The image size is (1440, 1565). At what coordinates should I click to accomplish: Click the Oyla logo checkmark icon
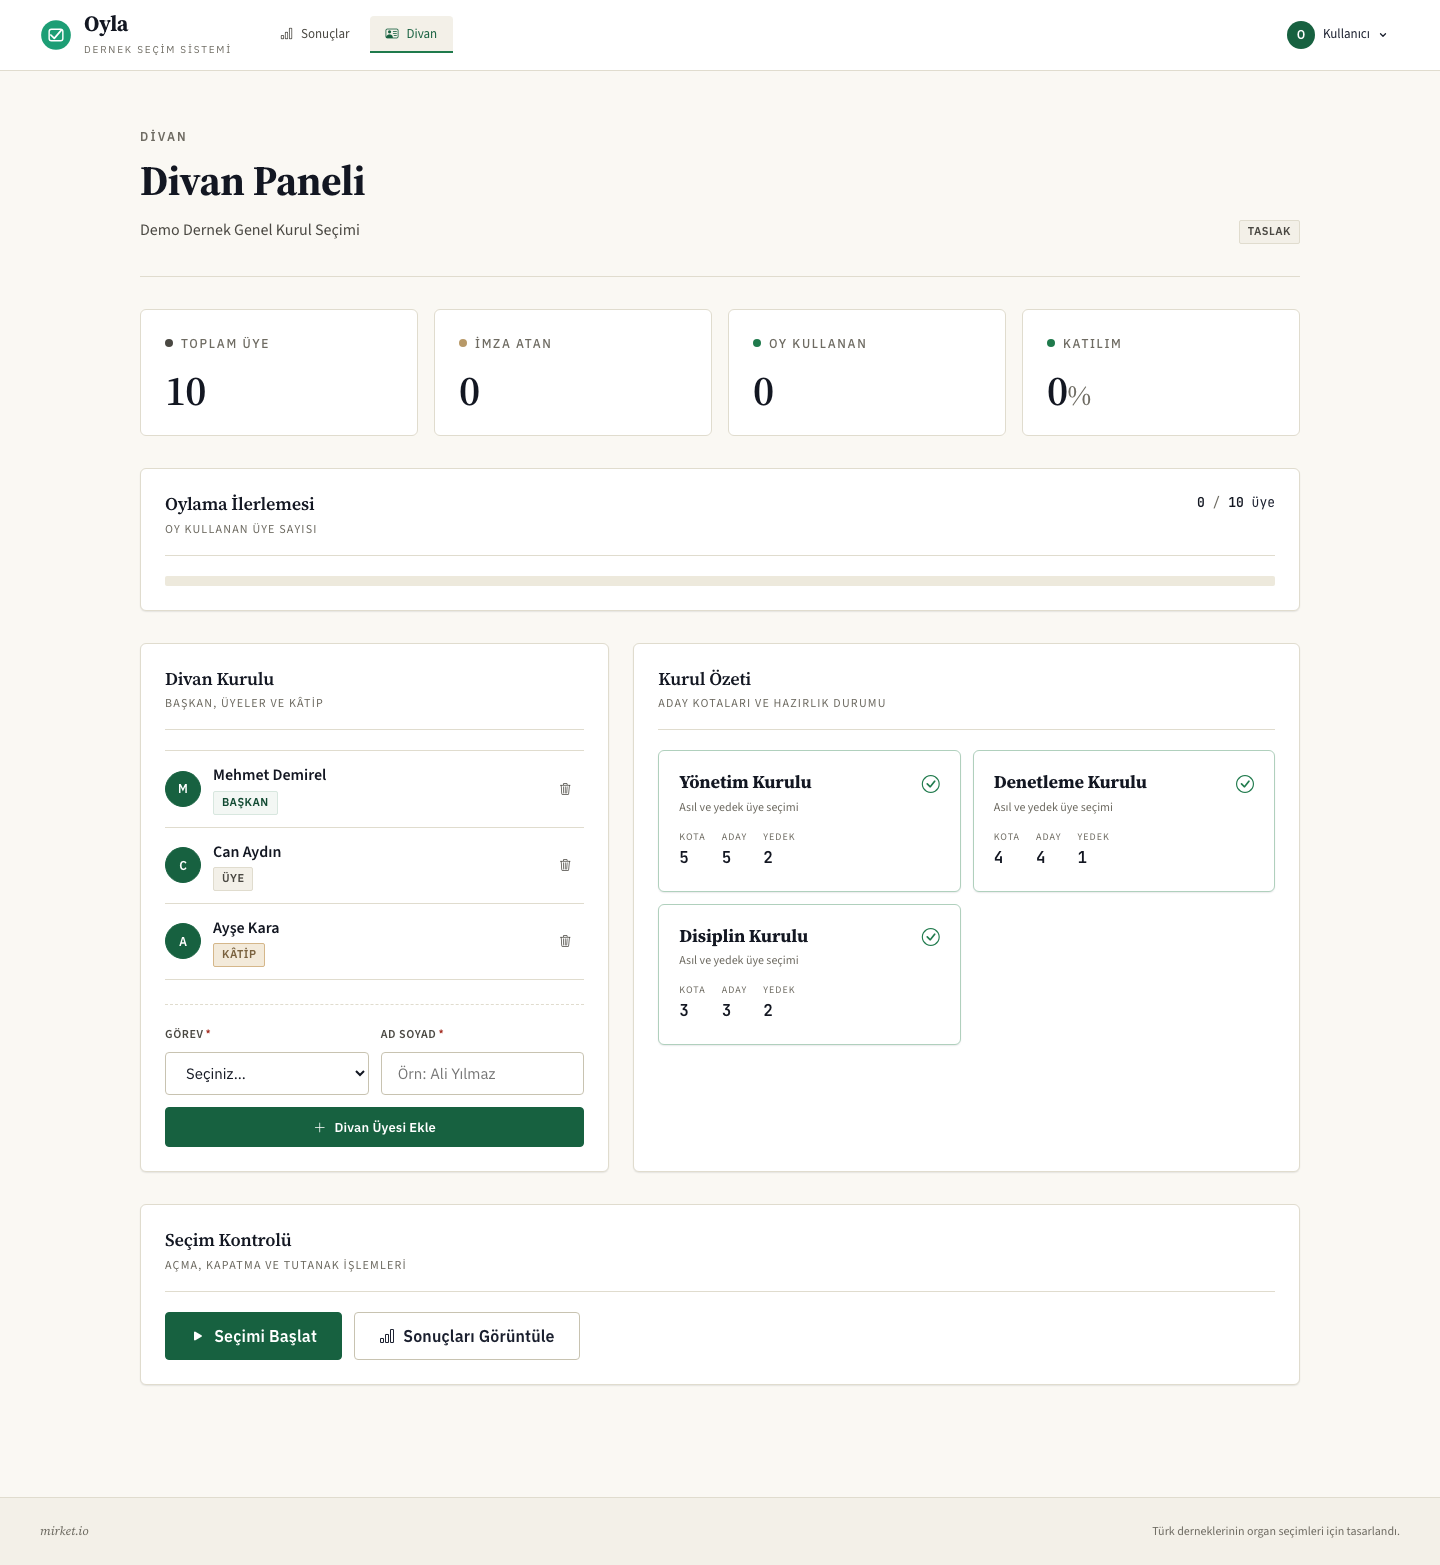(x=56, y=35)
